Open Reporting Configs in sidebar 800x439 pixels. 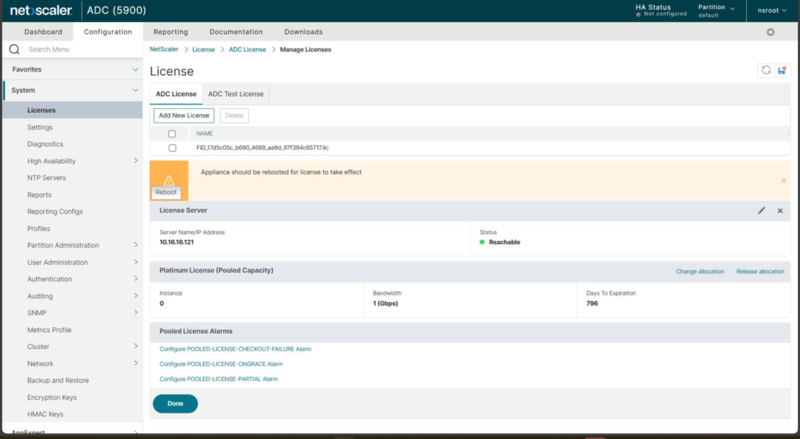tap(55, 211)
